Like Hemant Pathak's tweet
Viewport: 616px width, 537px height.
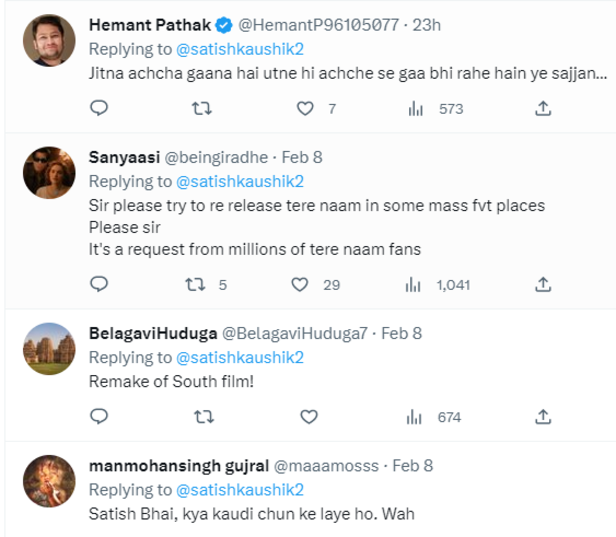pyautogui.click(x=304, y=108)
